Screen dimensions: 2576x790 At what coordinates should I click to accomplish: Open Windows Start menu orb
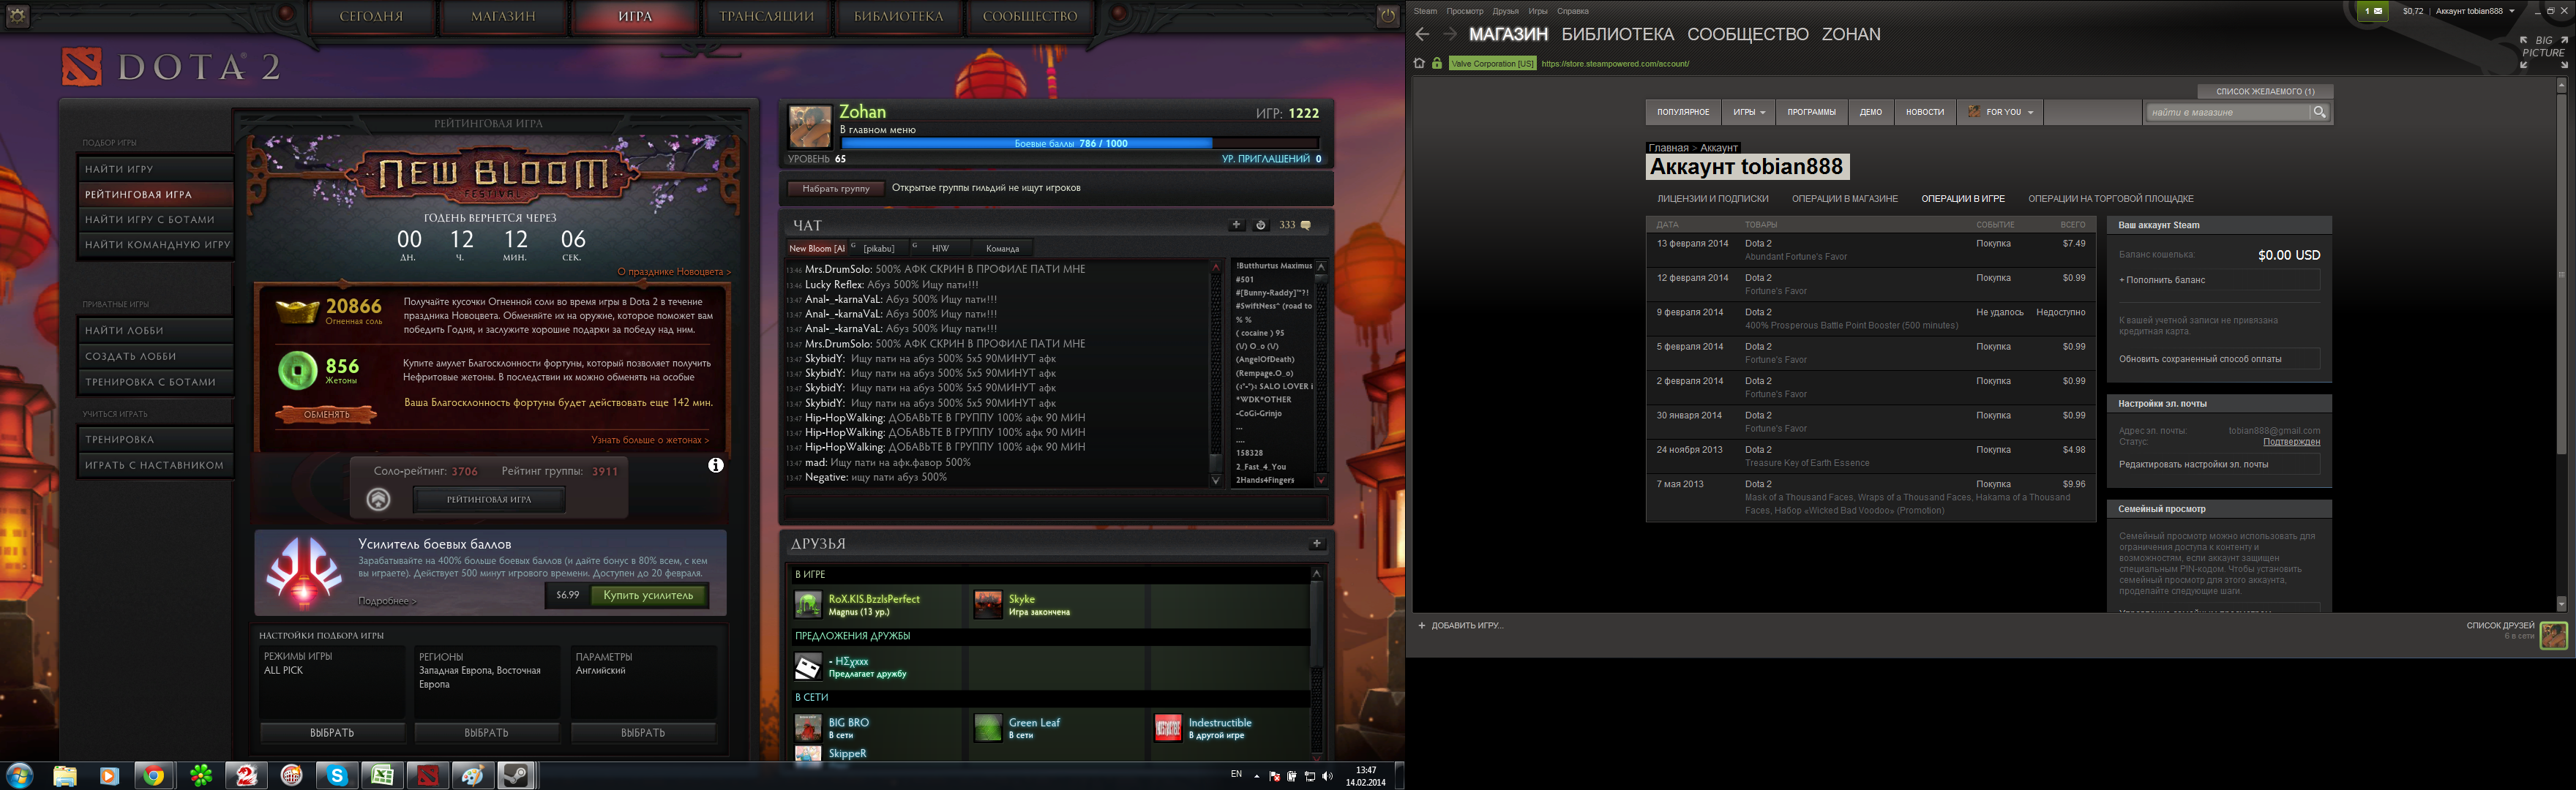(x=20, y=775)
